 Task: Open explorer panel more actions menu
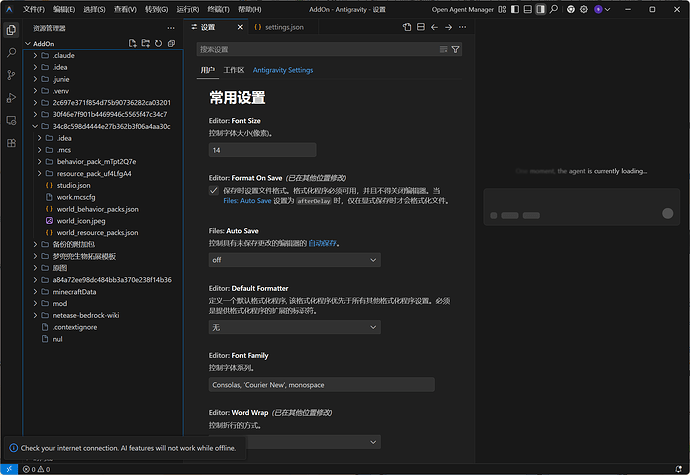(171, 28)
